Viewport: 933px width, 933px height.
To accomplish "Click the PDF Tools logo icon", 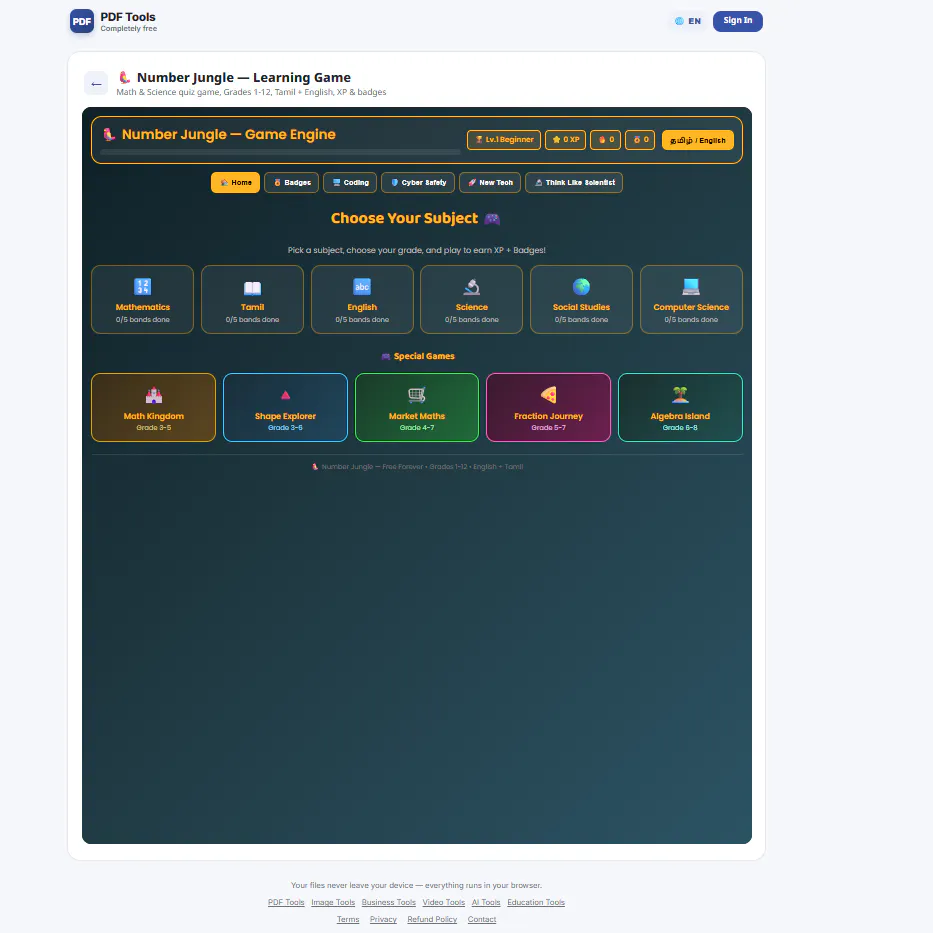I will [82, 21].
